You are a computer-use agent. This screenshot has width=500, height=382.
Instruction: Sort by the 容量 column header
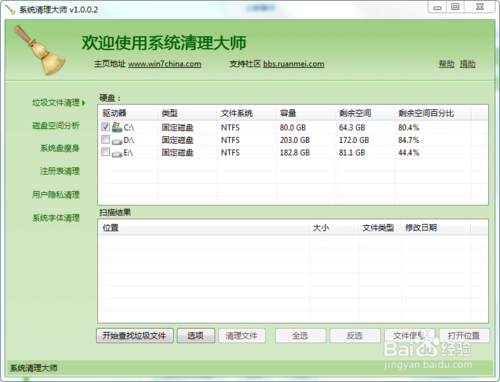306,113
